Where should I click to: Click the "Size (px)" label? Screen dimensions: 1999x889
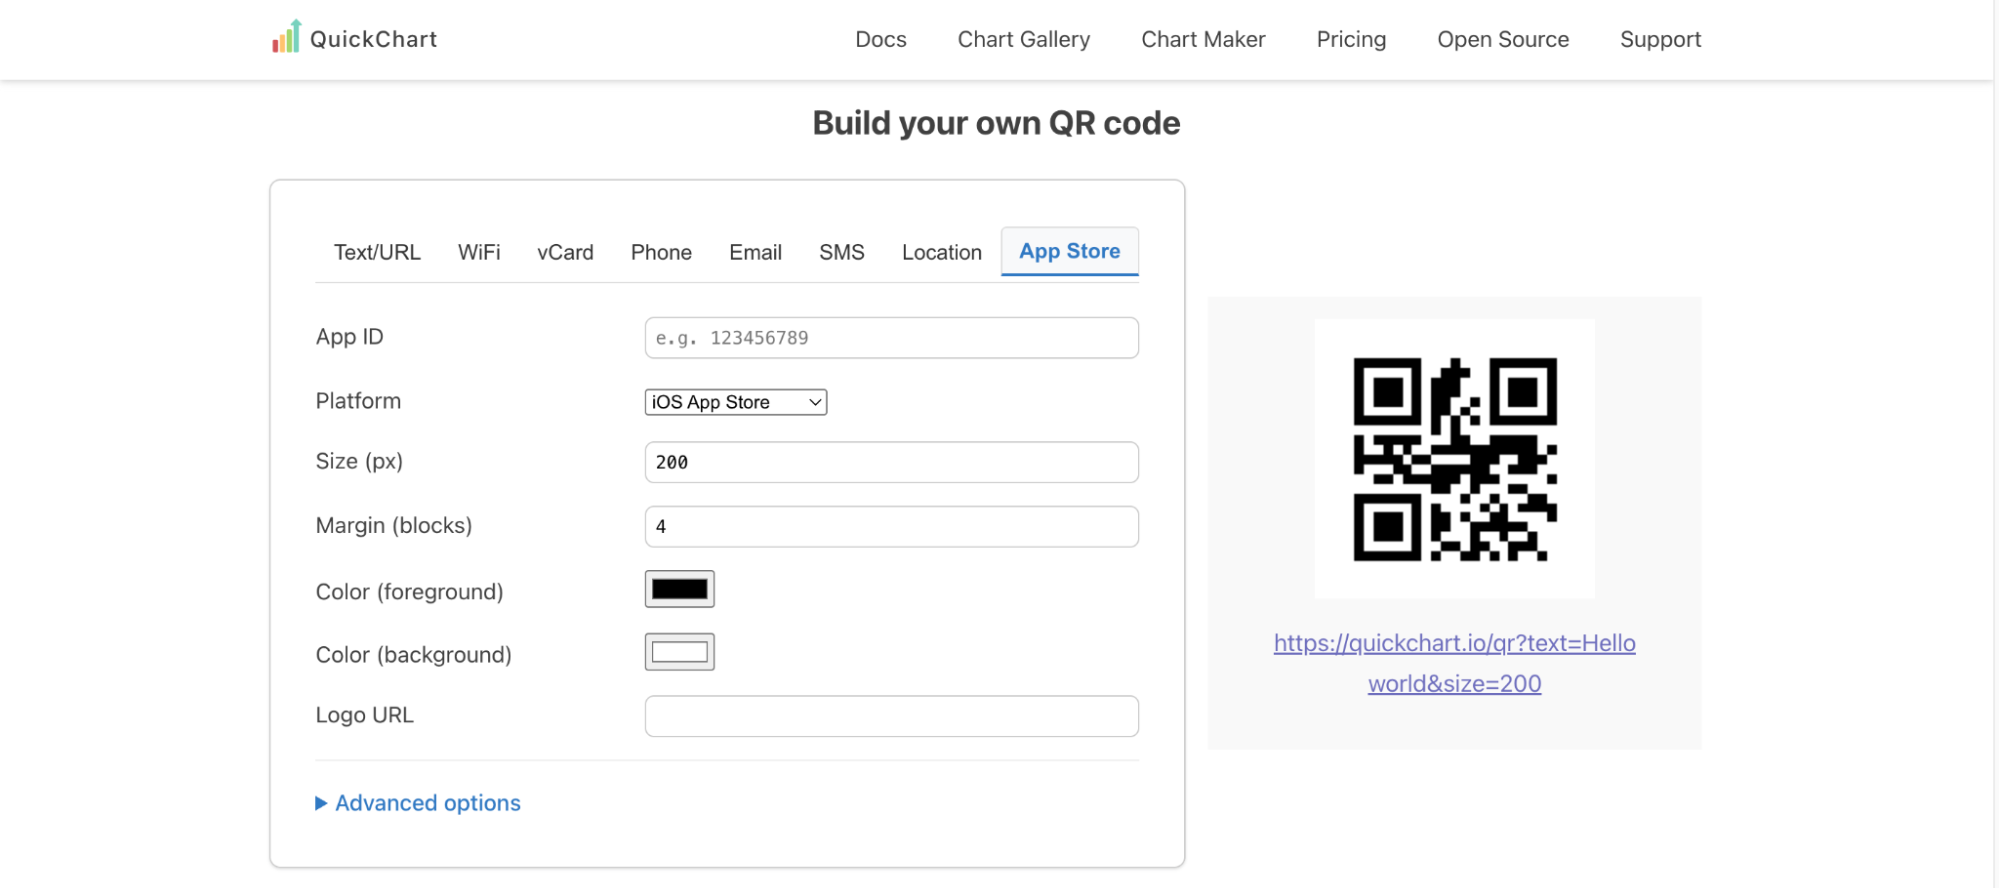[x=359, y=461]
